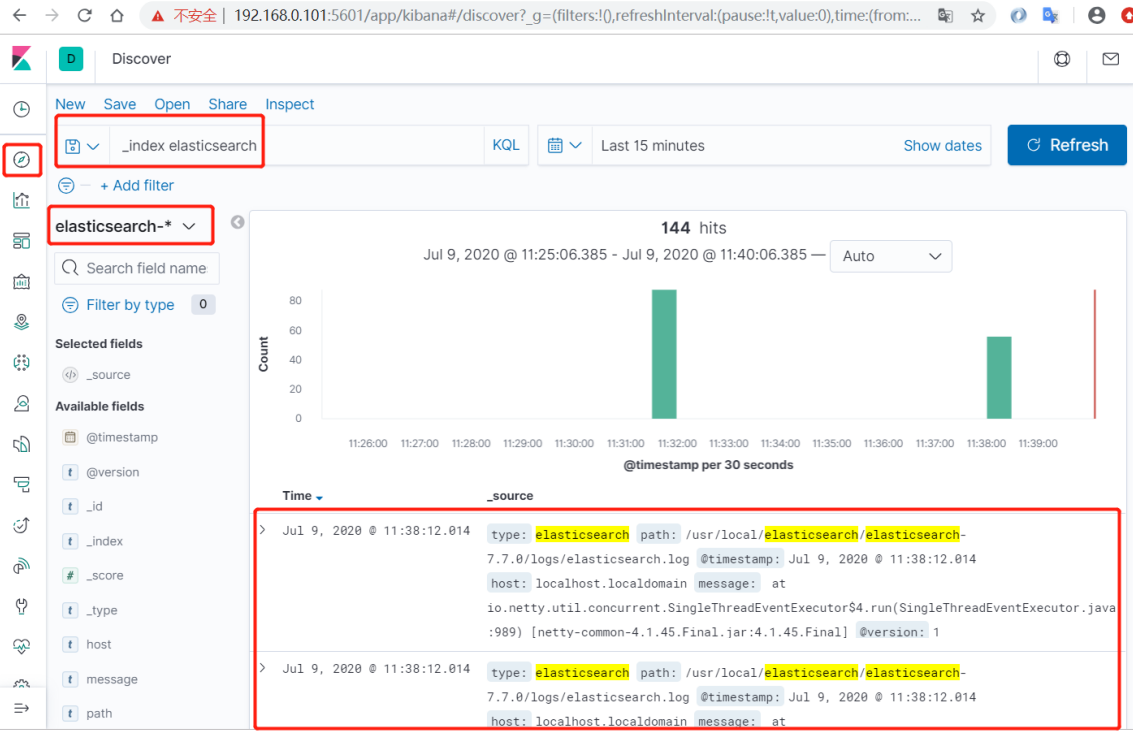The image size is (1133, 735).
Task: Open the Auto interval dropdown
Action: click(x=891, y=256)
